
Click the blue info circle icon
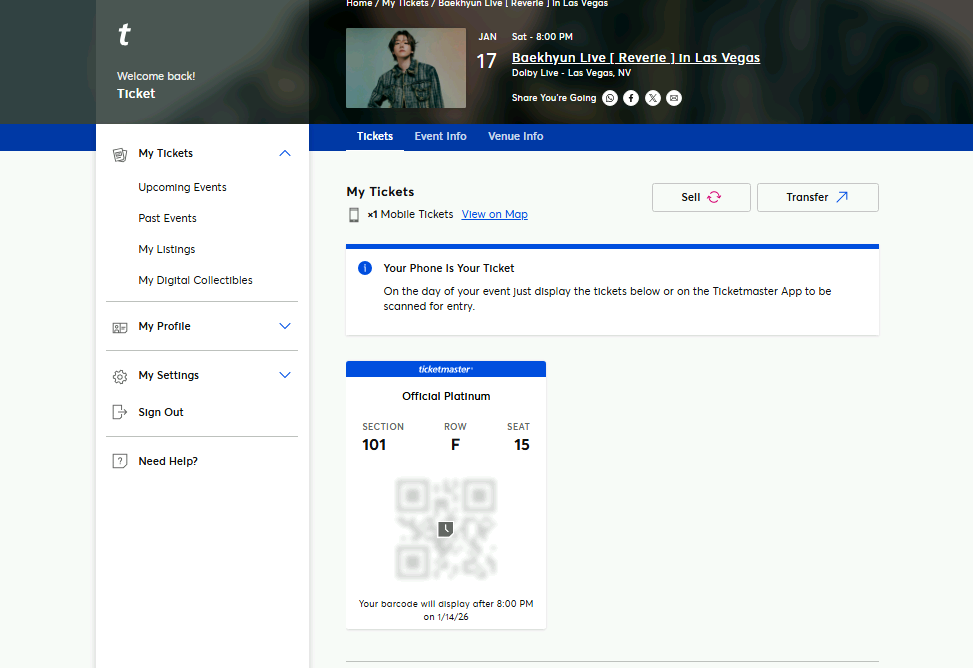pos(365,268)
